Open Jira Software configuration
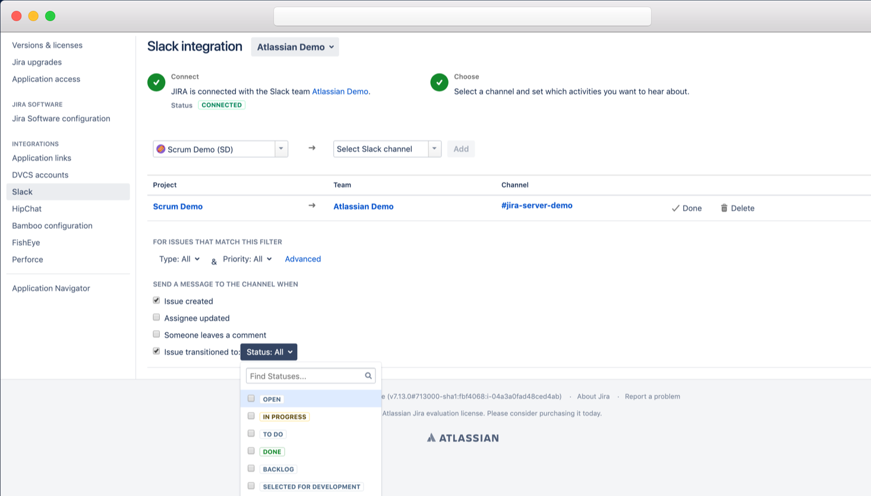871x496 pixels. pyautogui.click(x=61, y=118)
